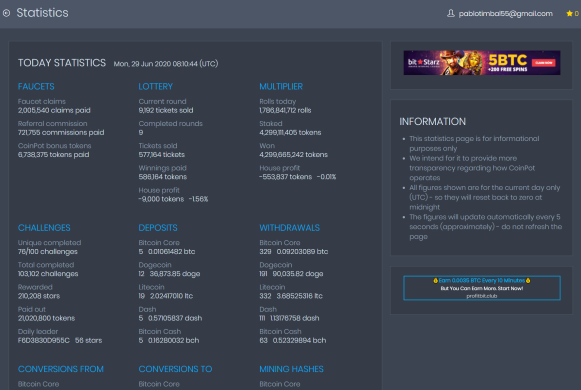The height and width of the screenshot is (390, 581).
Task: Click the 36,873.85 doge deposit value
Action: pyautogui.click(x=175, y=274)
